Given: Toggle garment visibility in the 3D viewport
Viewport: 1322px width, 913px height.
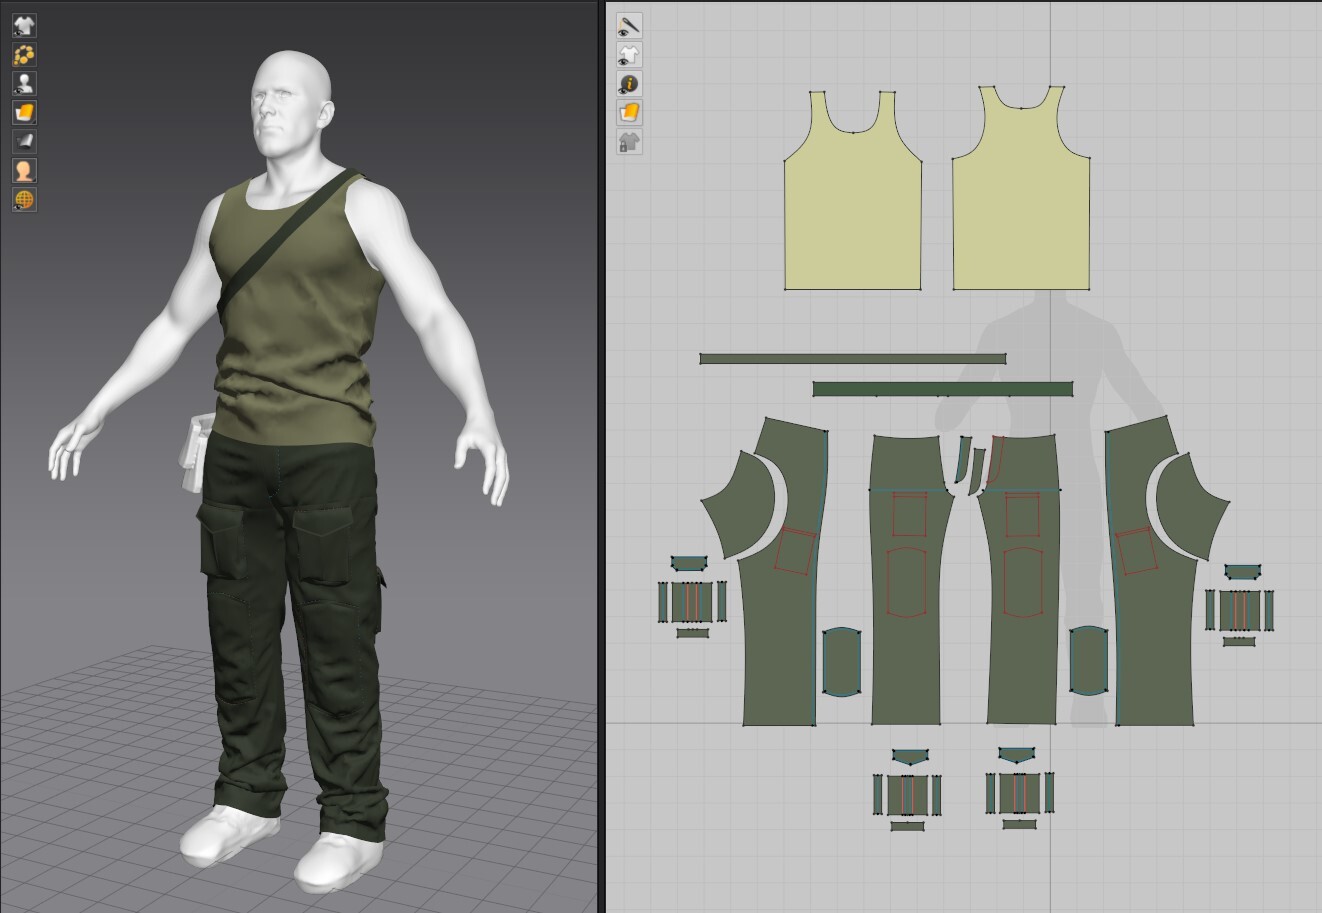Looking at the screenshot, I should (x=24, y=26).
